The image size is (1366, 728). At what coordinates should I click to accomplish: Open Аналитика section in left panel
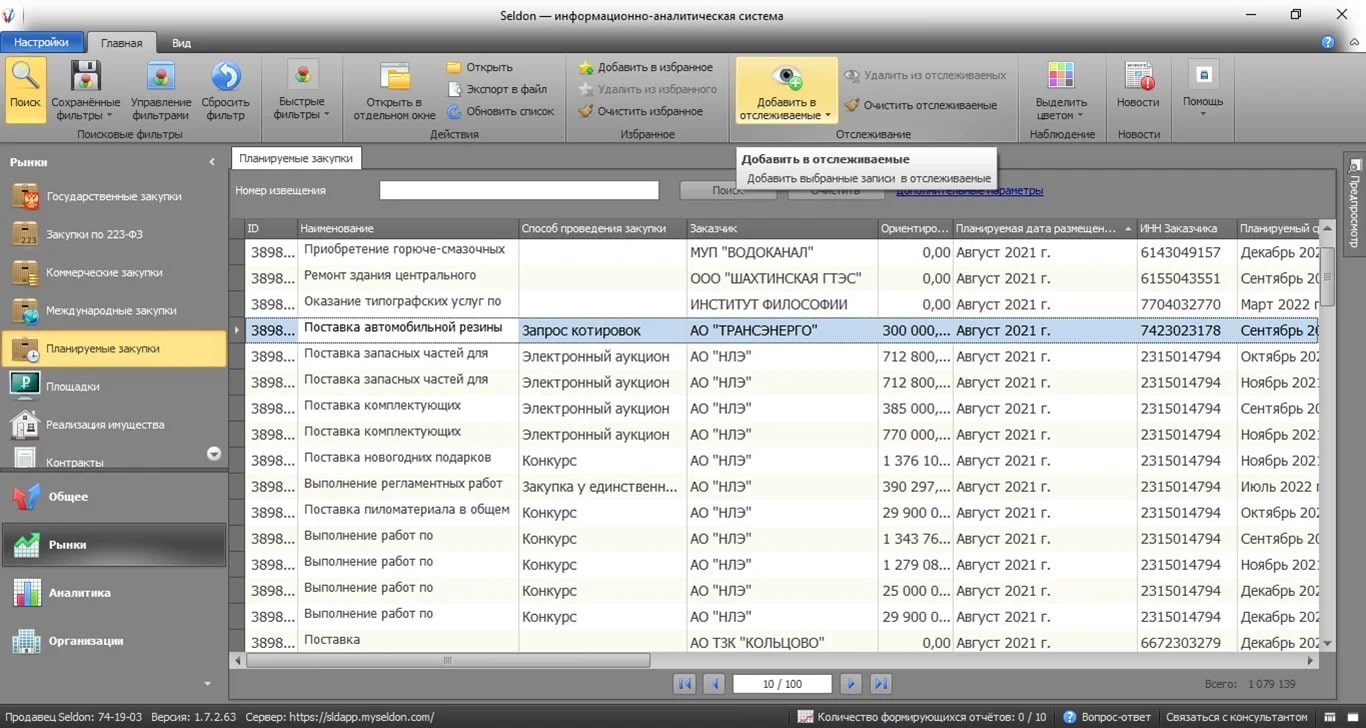(114, 593)
